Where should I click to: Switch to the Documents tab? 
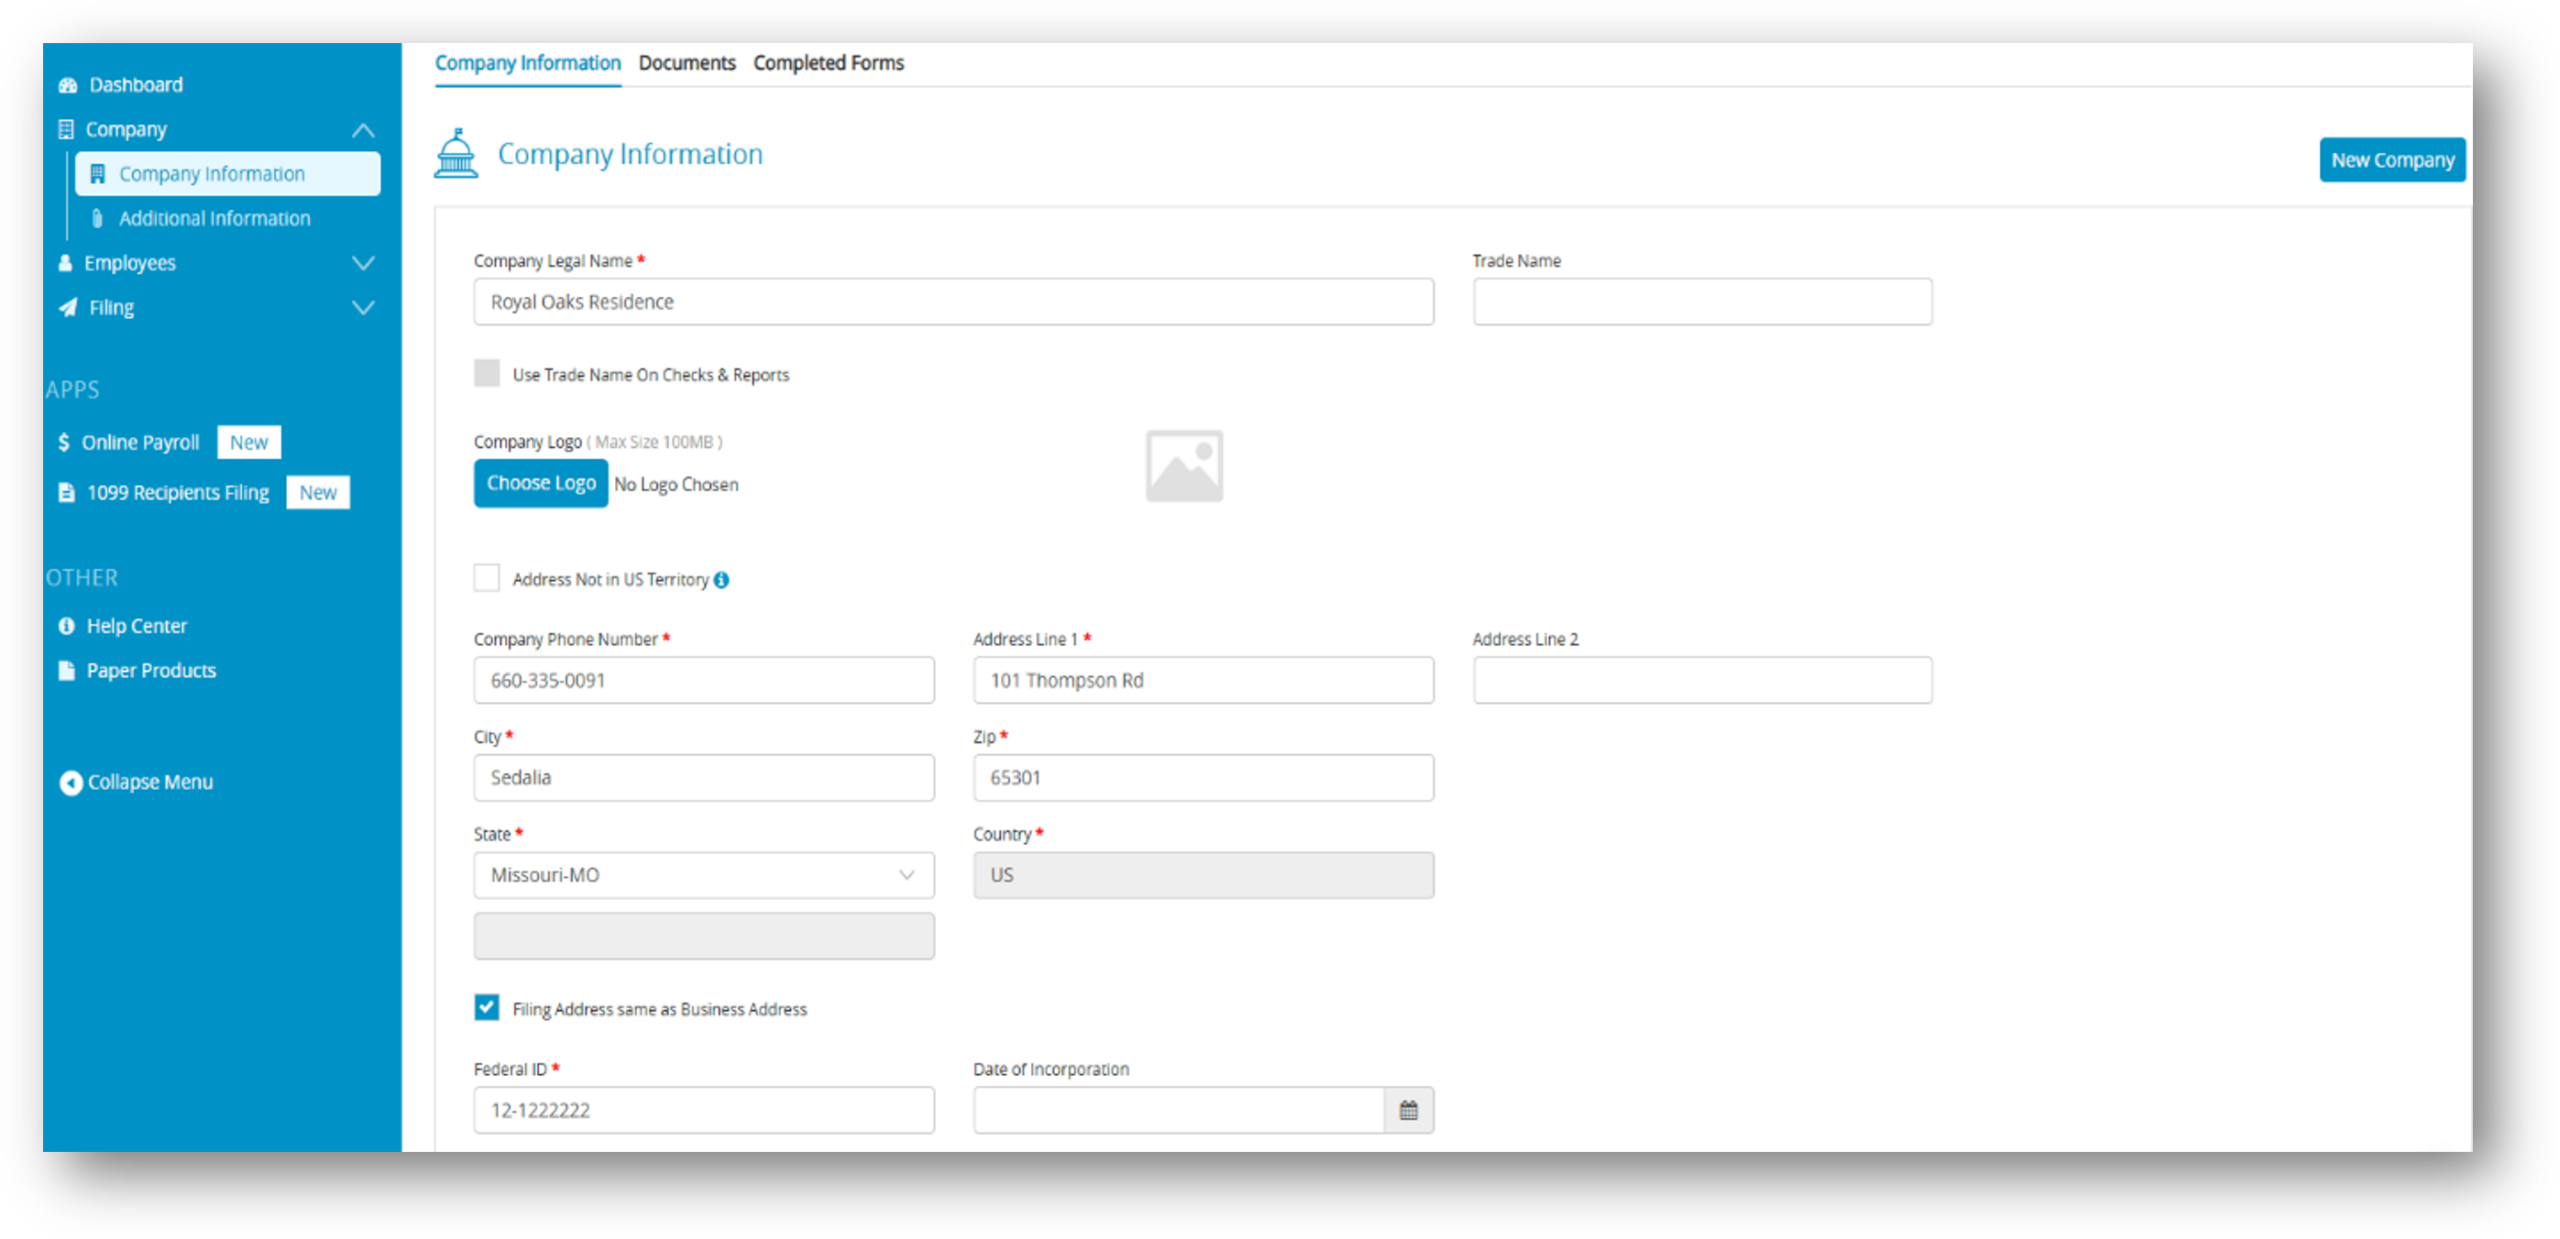[x=687, y=63]
